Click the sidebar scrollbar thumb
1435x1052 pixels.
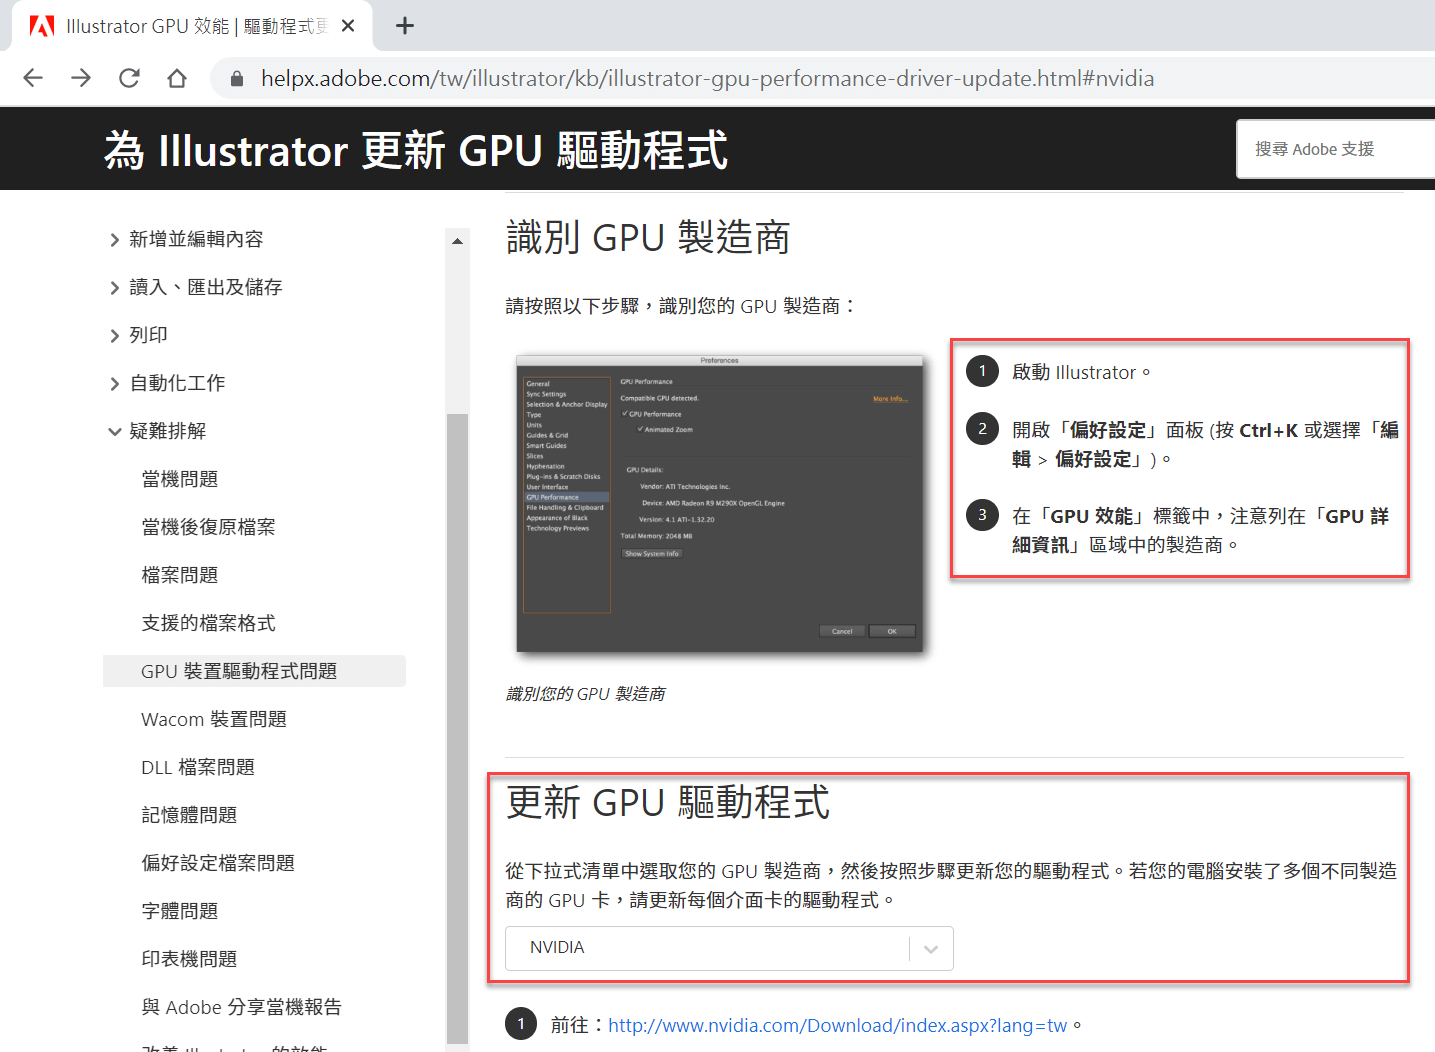[457, 727]
